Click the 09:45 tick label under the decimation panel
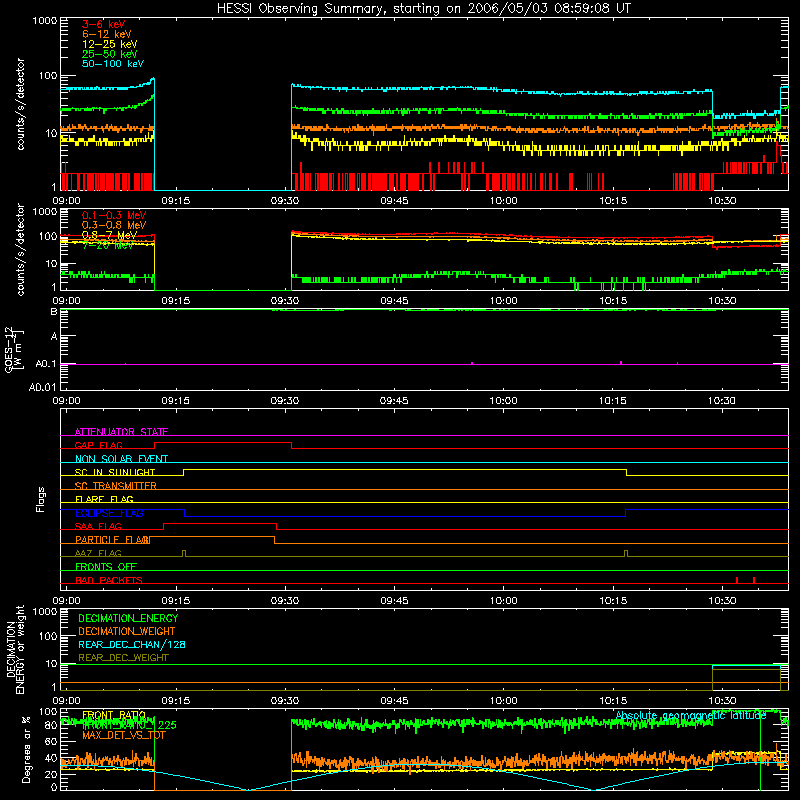 [x=394, y=701]
